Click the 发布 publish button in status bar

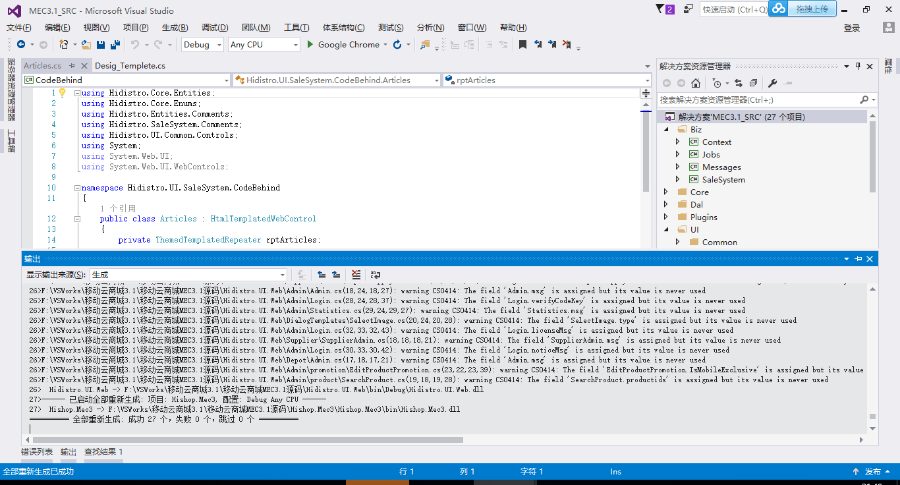(x=873, y=471)
